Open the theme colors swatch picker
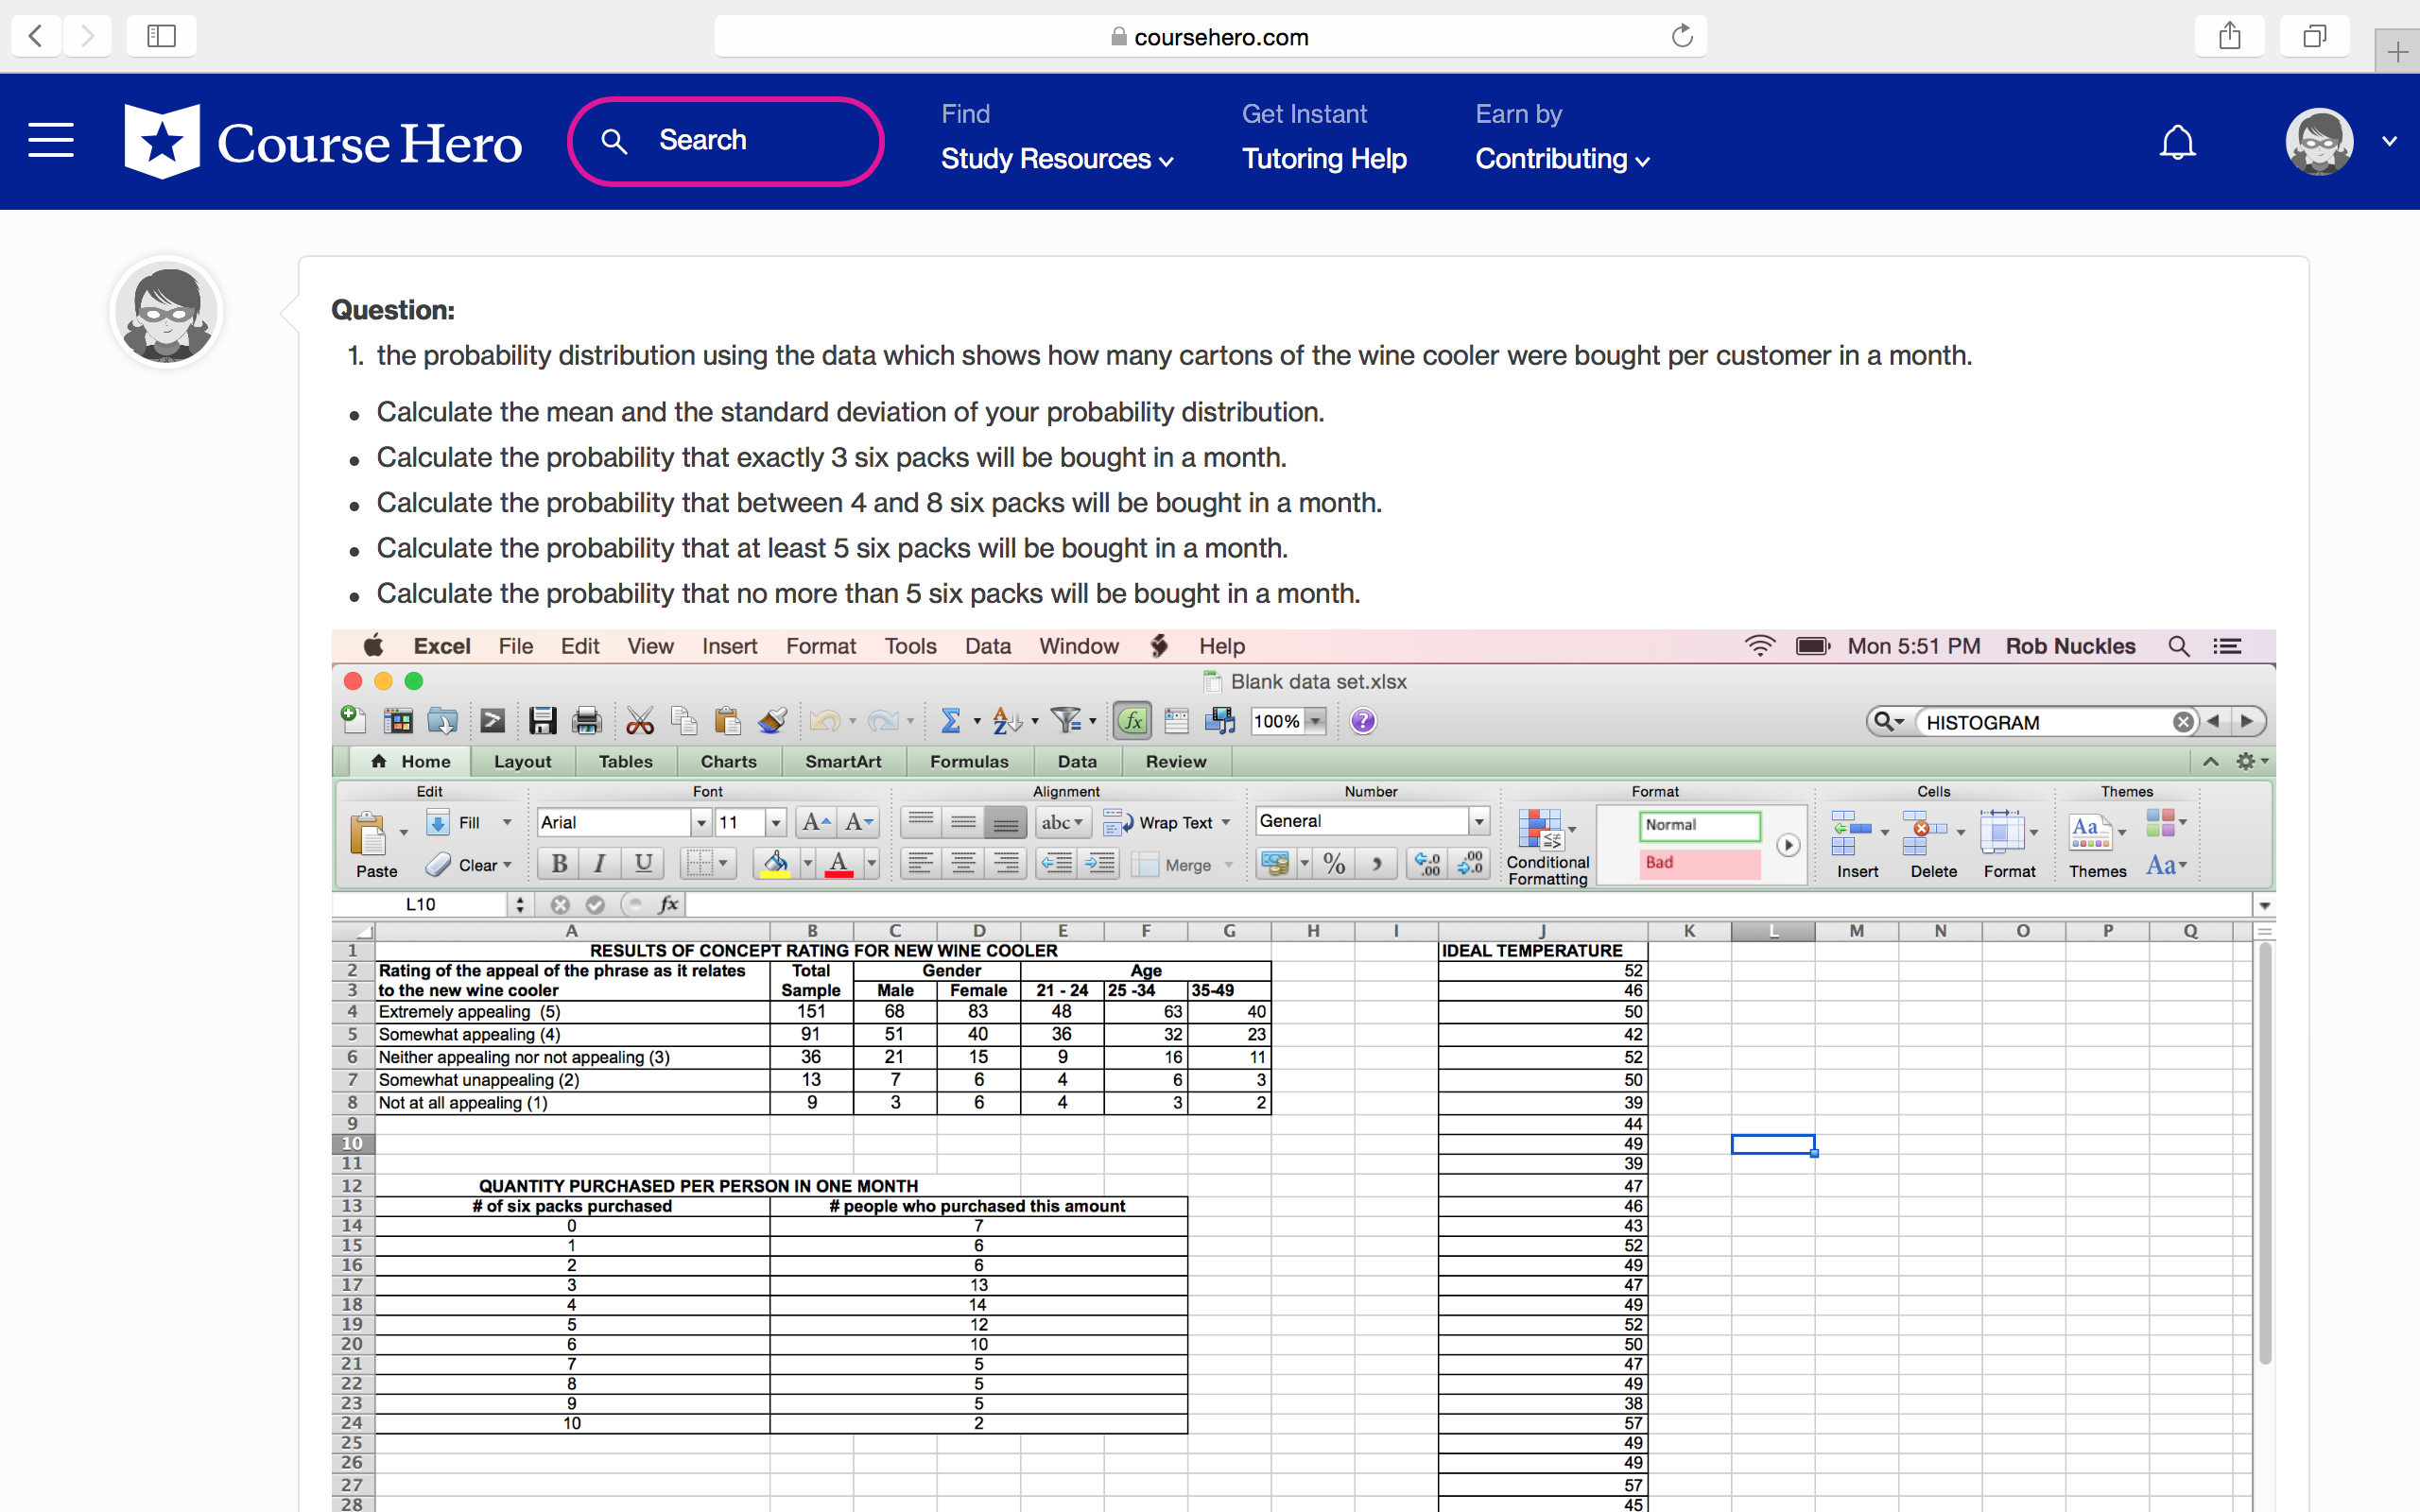The image size is (2420, 1512). click(x=2165, y=823)
